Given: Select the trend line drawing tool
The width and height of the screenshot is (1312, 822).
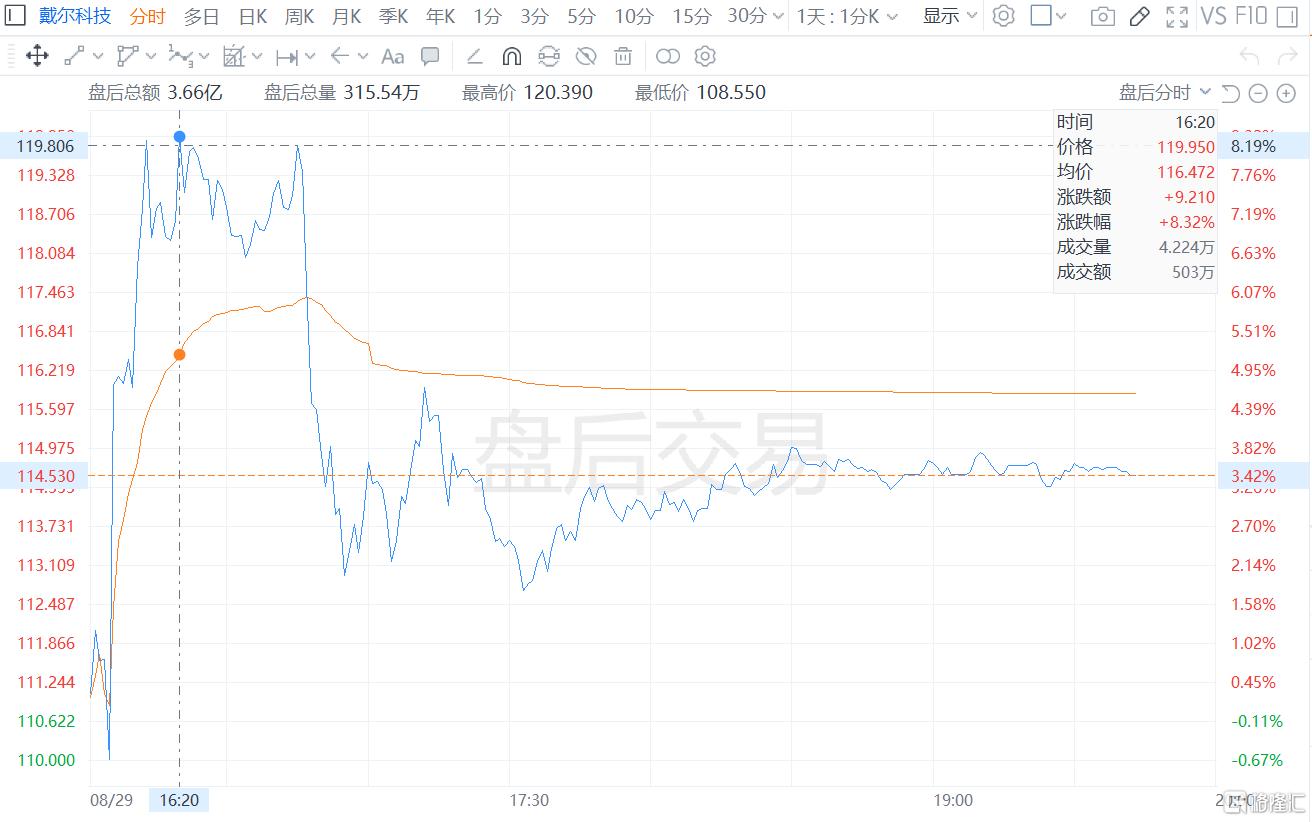Looking at the screenshot, I should click(x=74, y=56).
